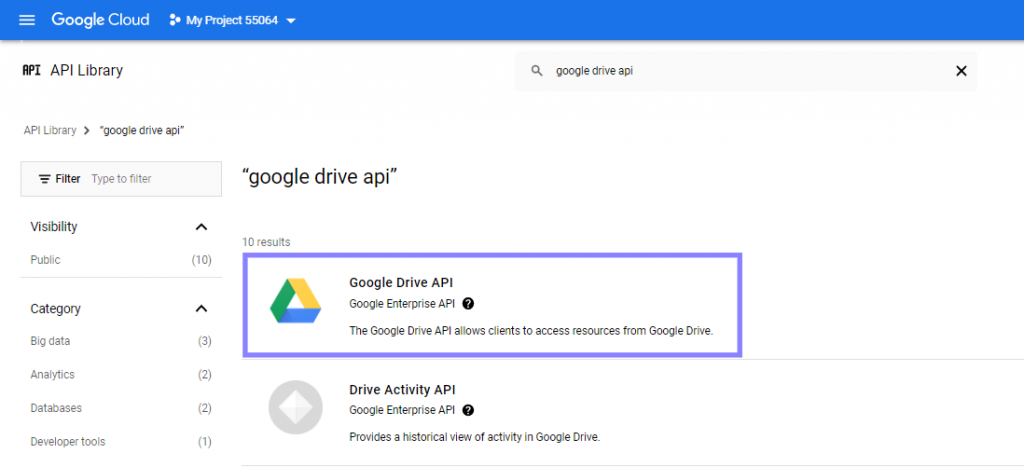
Task: Click help icon beside Drive Activity API enterprise label
Action: (468, 410)
